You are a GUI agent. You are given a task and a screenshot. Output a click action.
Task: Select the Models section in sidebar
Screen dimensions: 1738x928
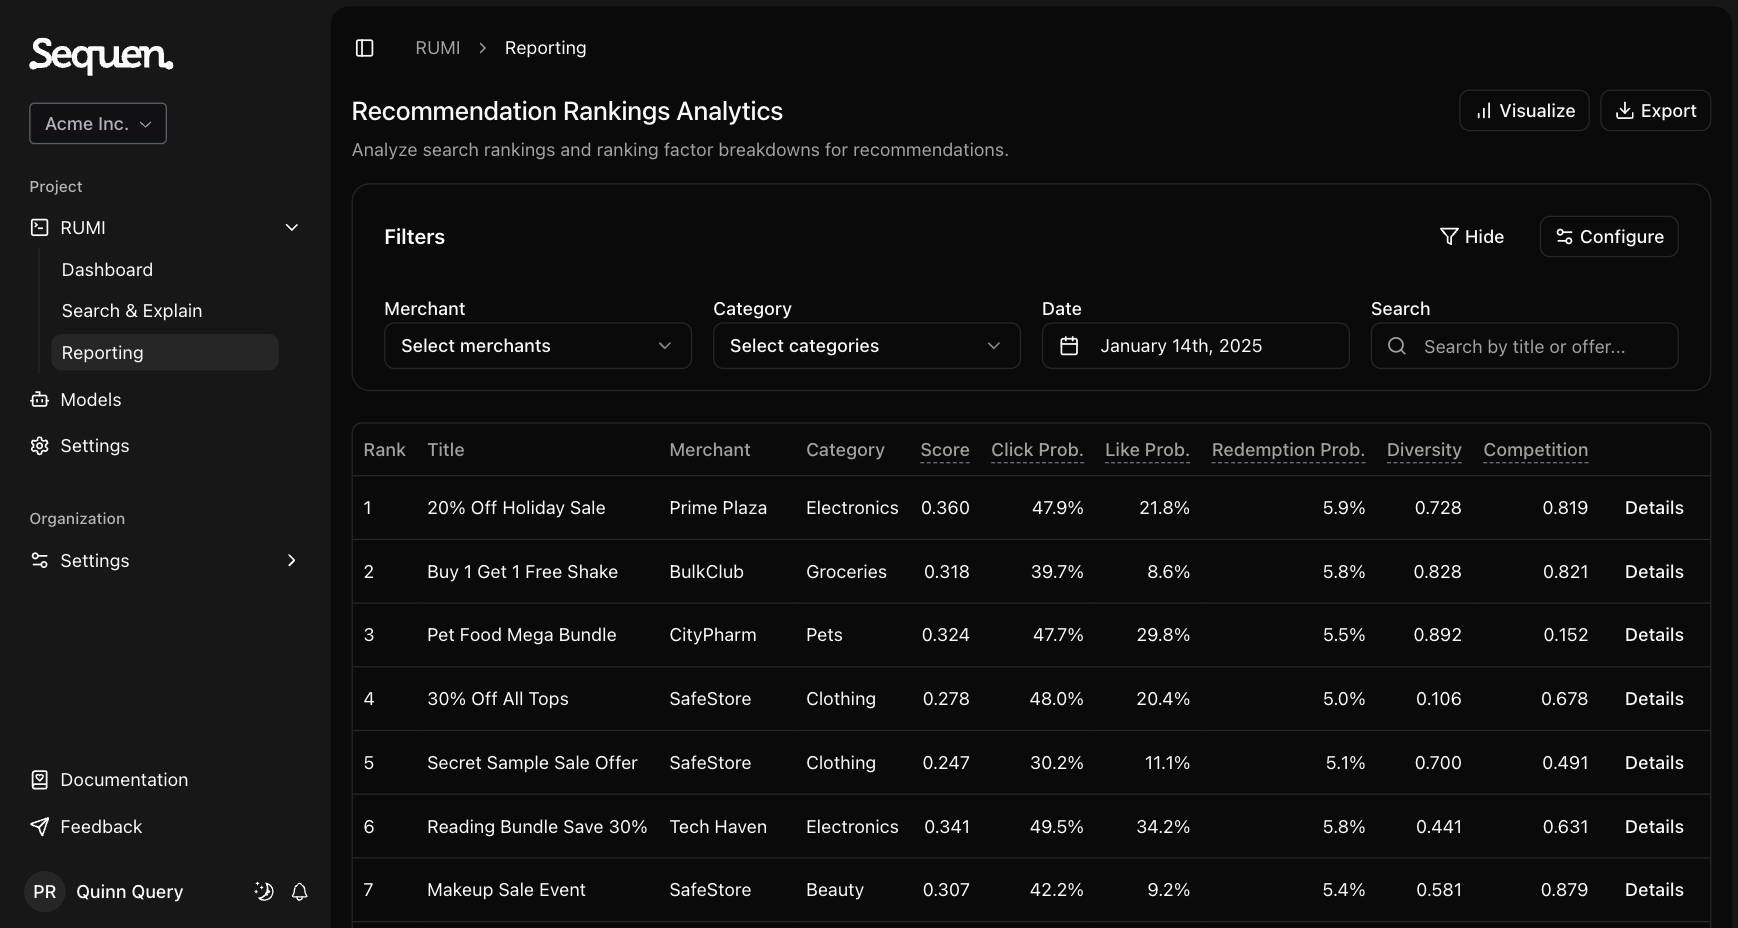tap(90, 399)
